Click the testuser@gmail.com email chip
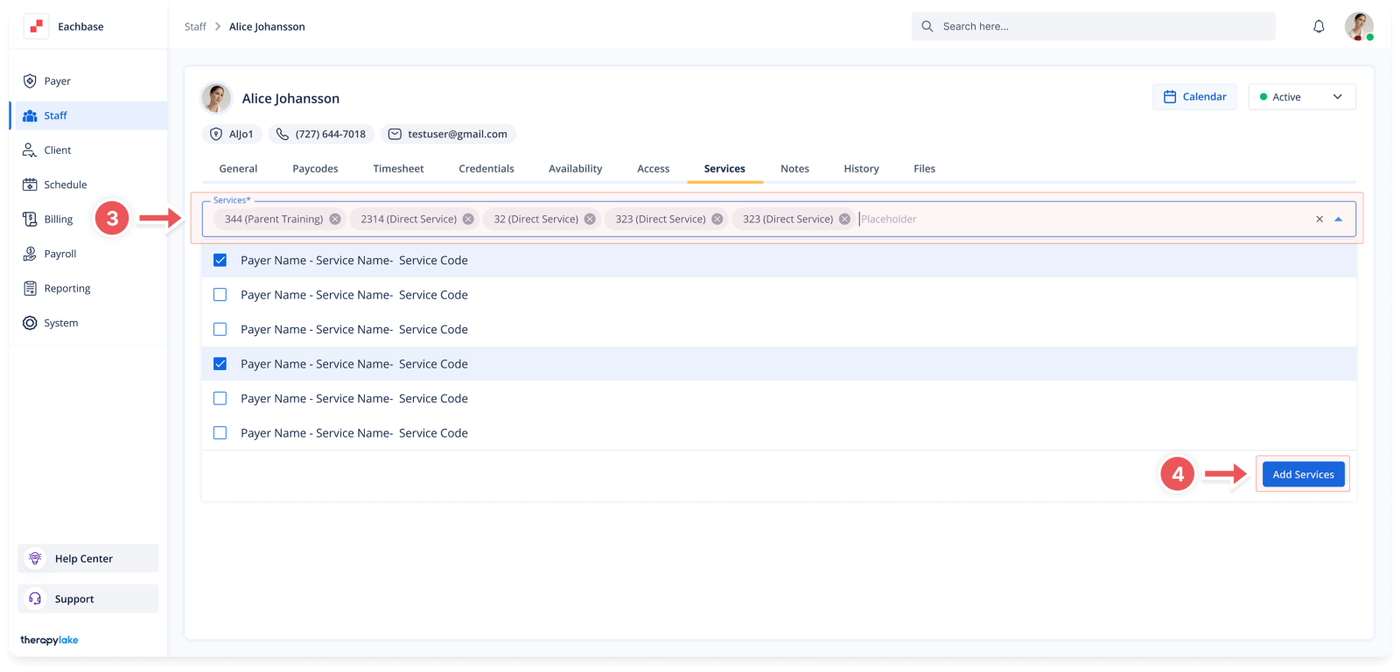The height and width of the screenshot is (672, 1400). (x=448, y=134)
